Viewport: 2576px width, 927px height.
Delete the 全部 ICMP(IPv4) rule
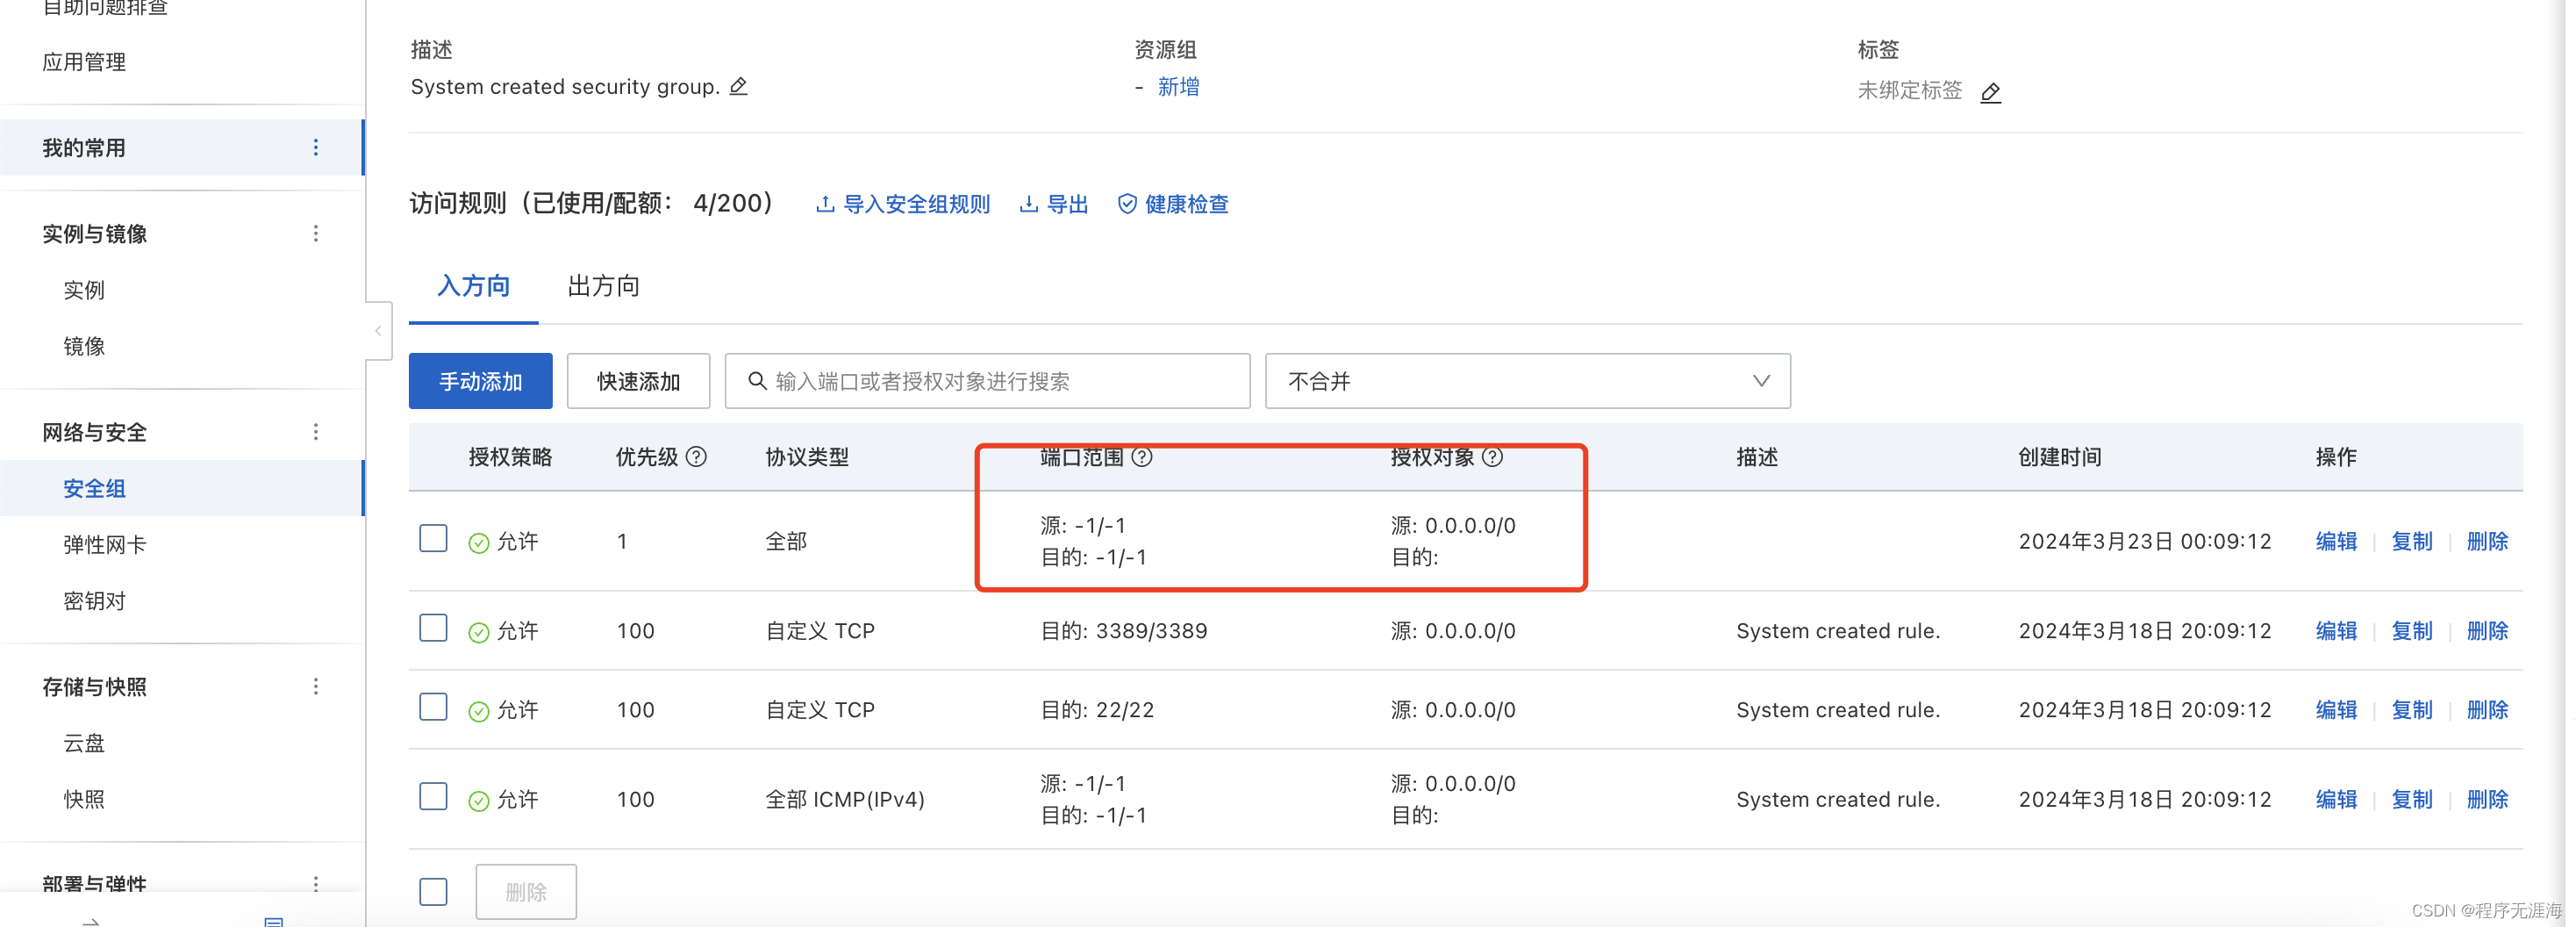tap(2487, 799)
